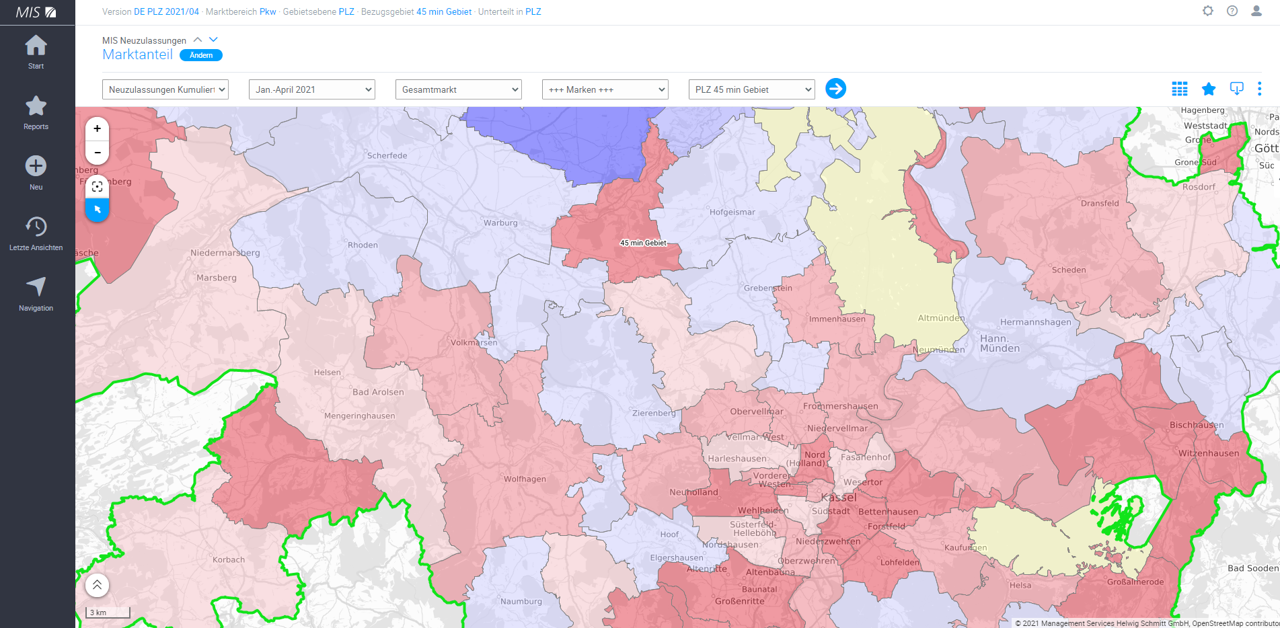
Task: Click the 45 min Gebiet map label
Action: coord(643,243)
